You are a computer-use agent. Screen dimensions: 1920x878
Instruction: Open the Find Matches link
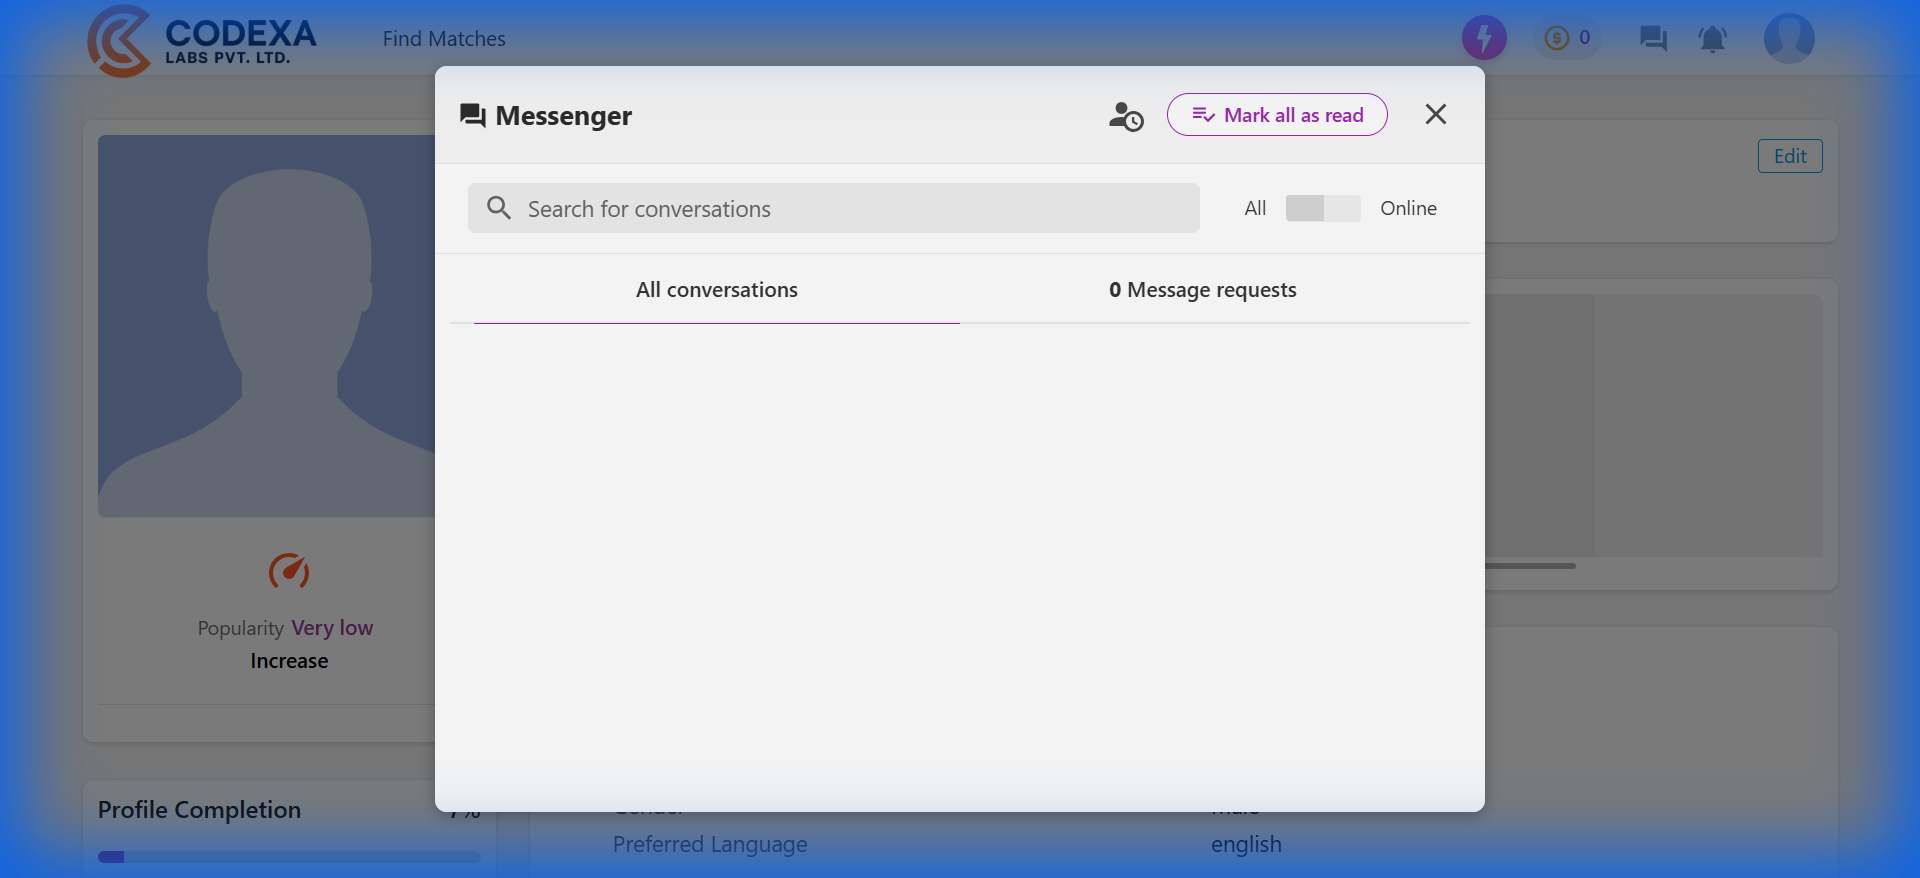click(x=444, y=39)
